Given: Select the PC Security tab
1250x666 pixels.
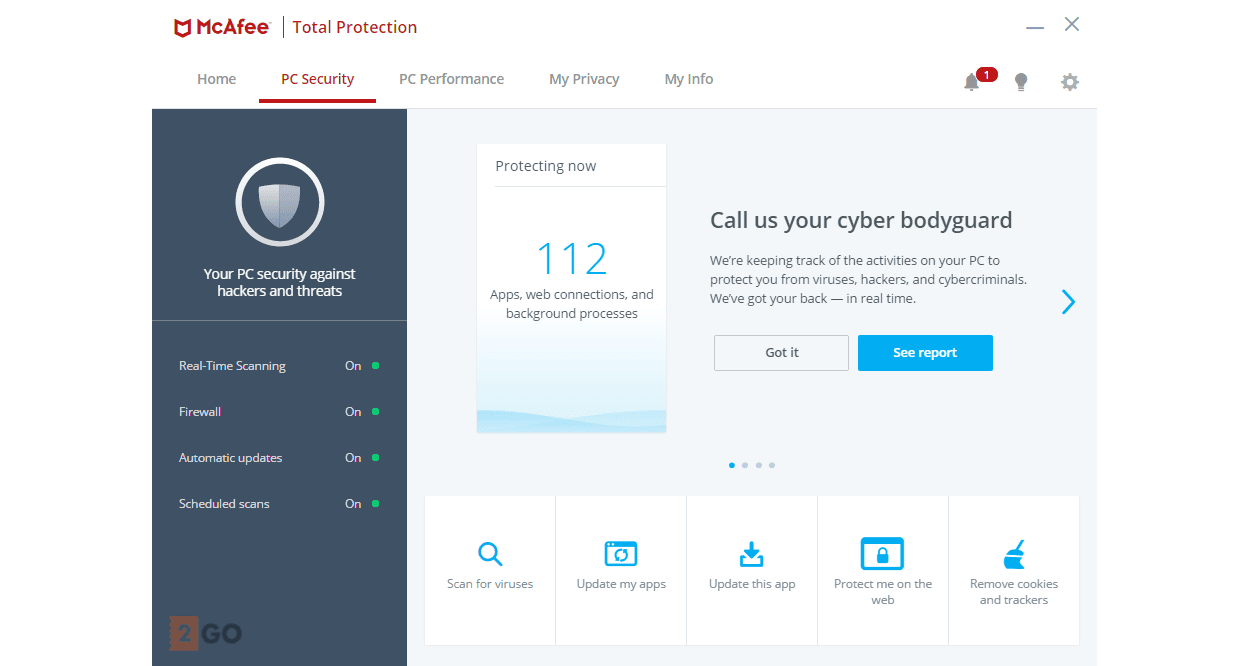Looking at the screenshot, I should (317, 79).
